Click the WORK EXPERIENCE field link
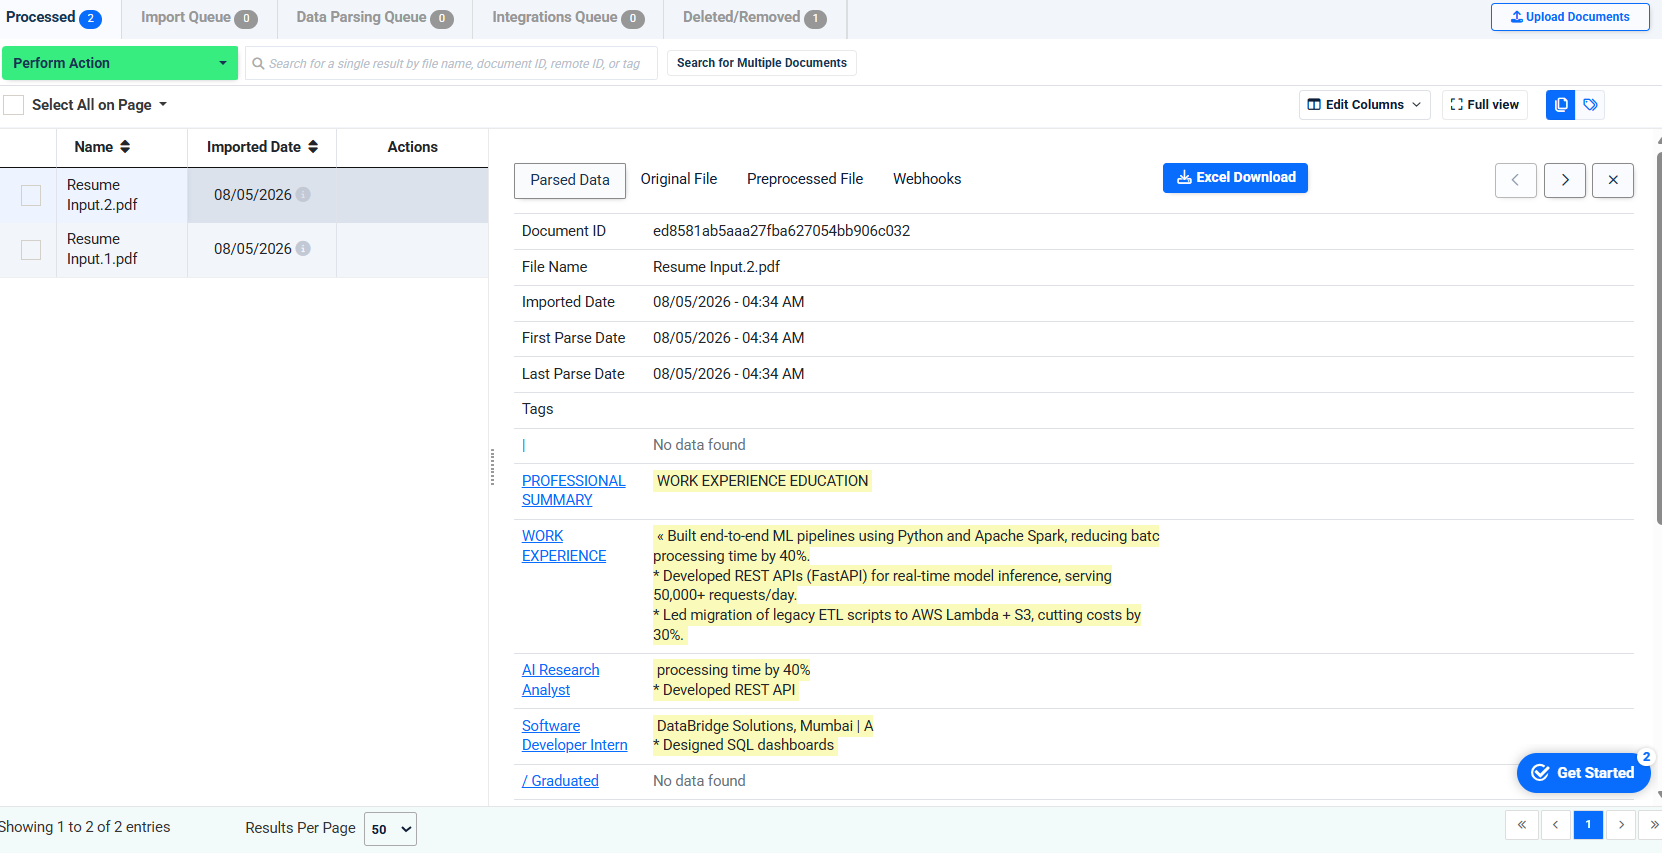 click(564, 546)
